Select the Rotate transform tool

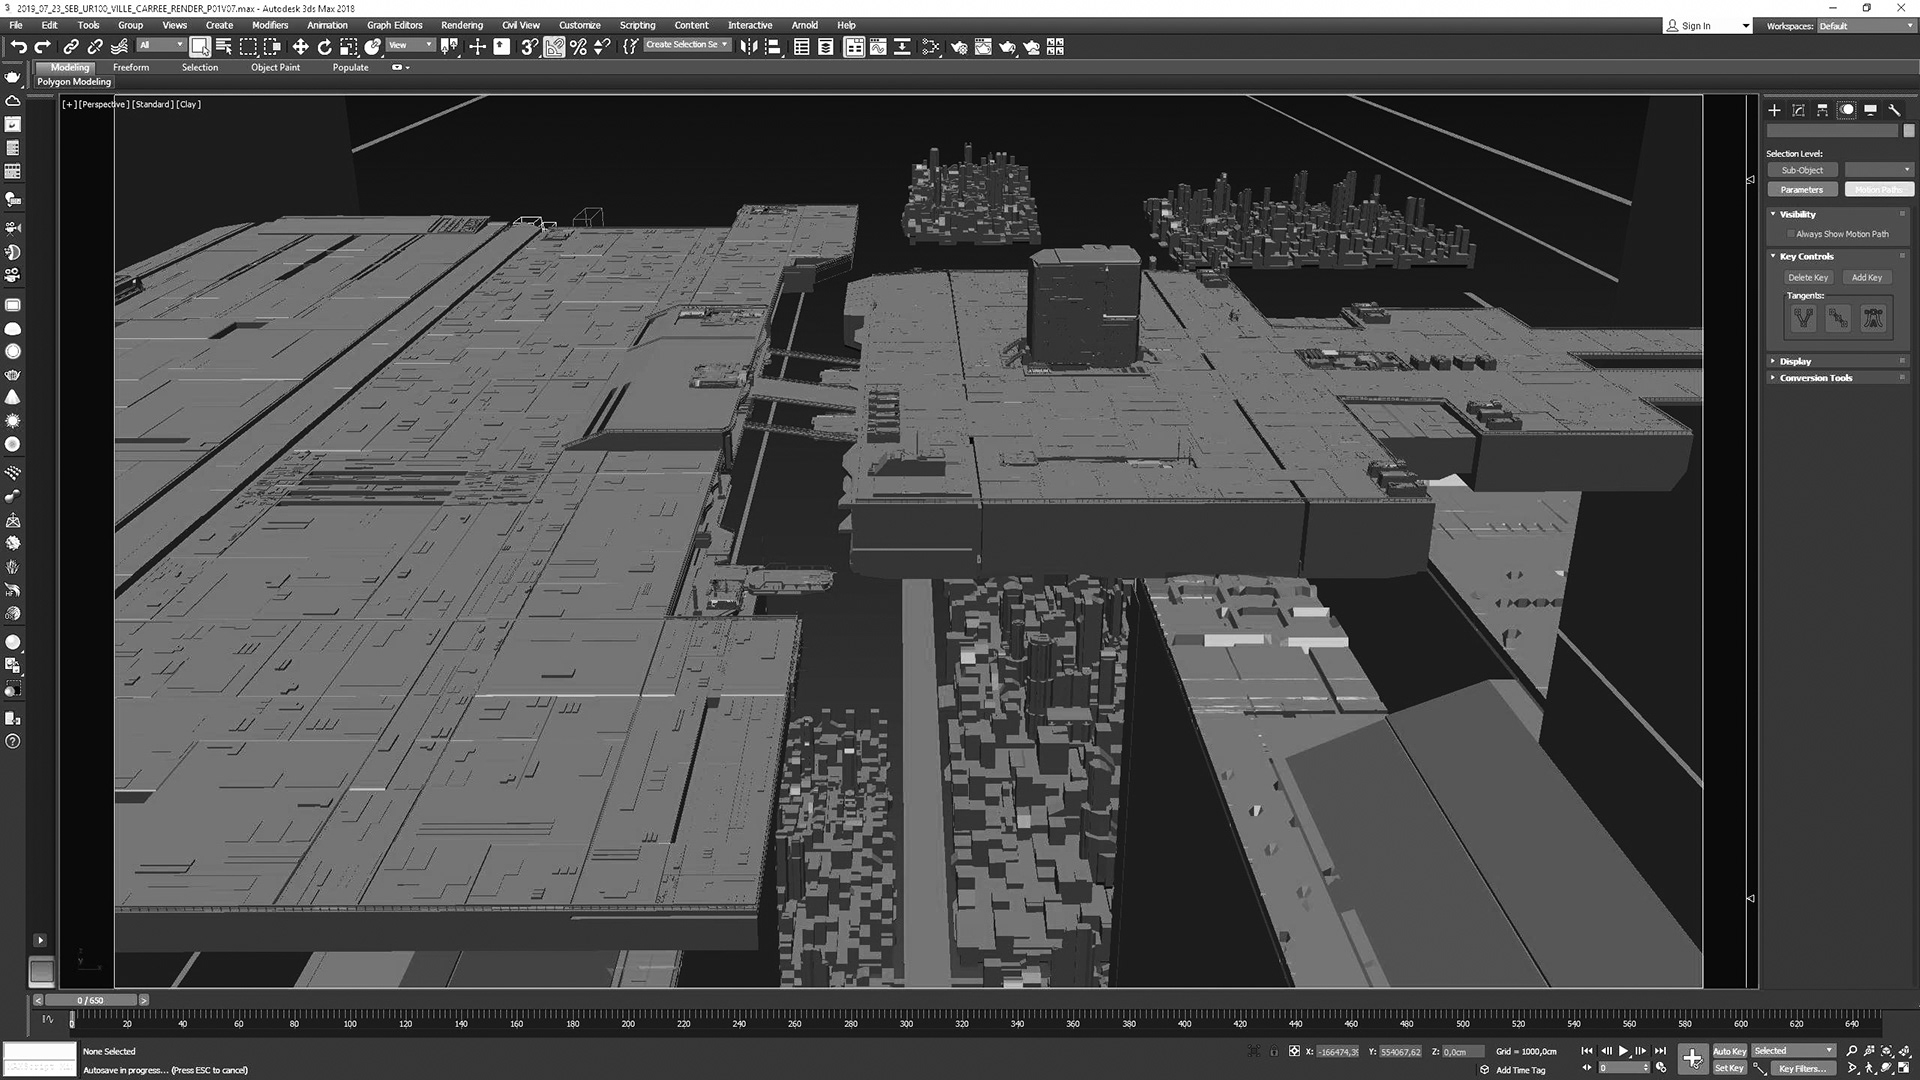coord(324,47)
